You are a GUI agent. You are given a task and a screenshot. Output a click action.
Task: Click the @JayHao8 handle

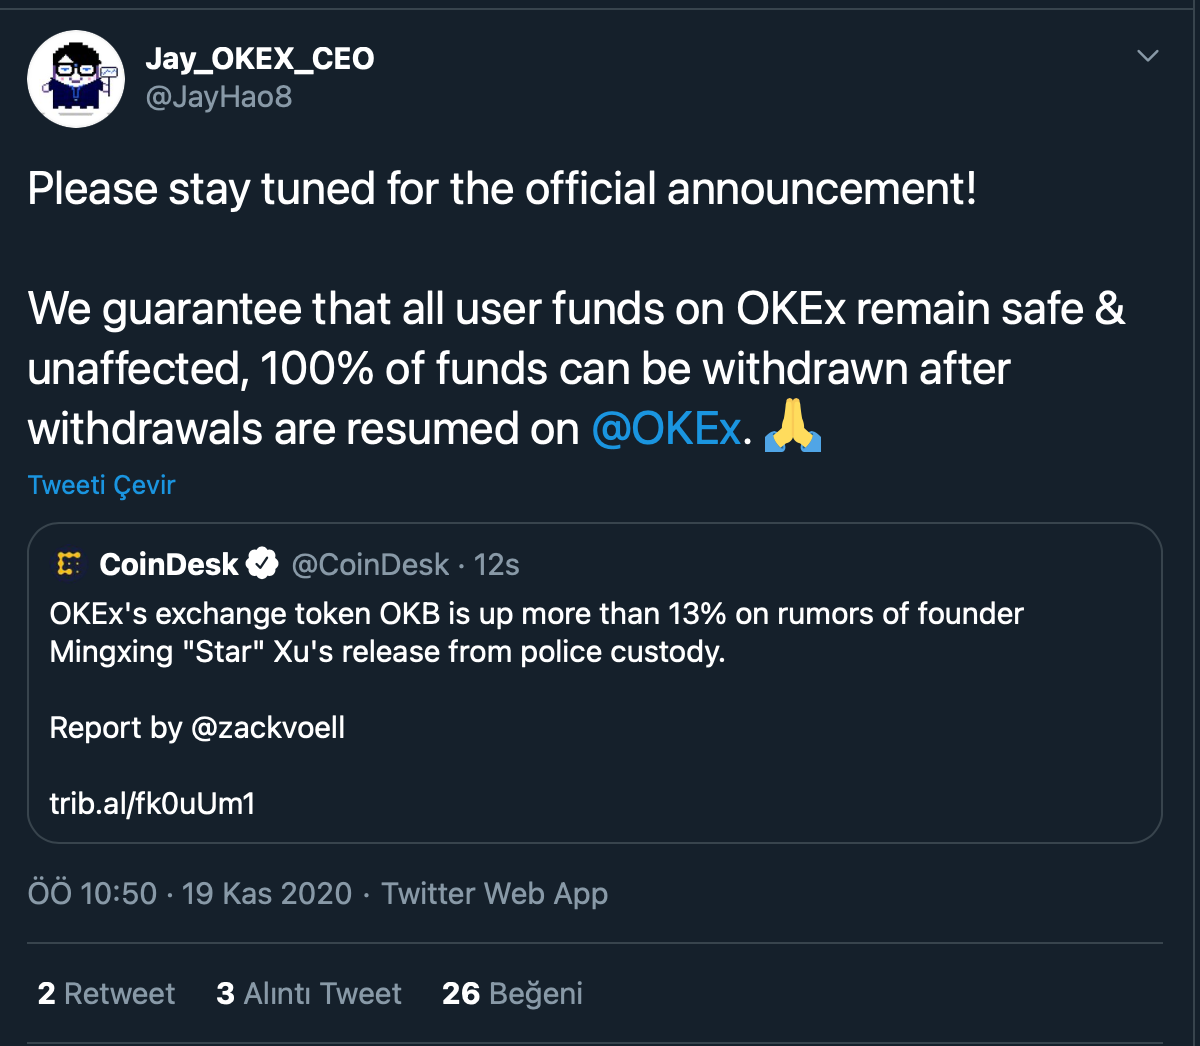219,97
